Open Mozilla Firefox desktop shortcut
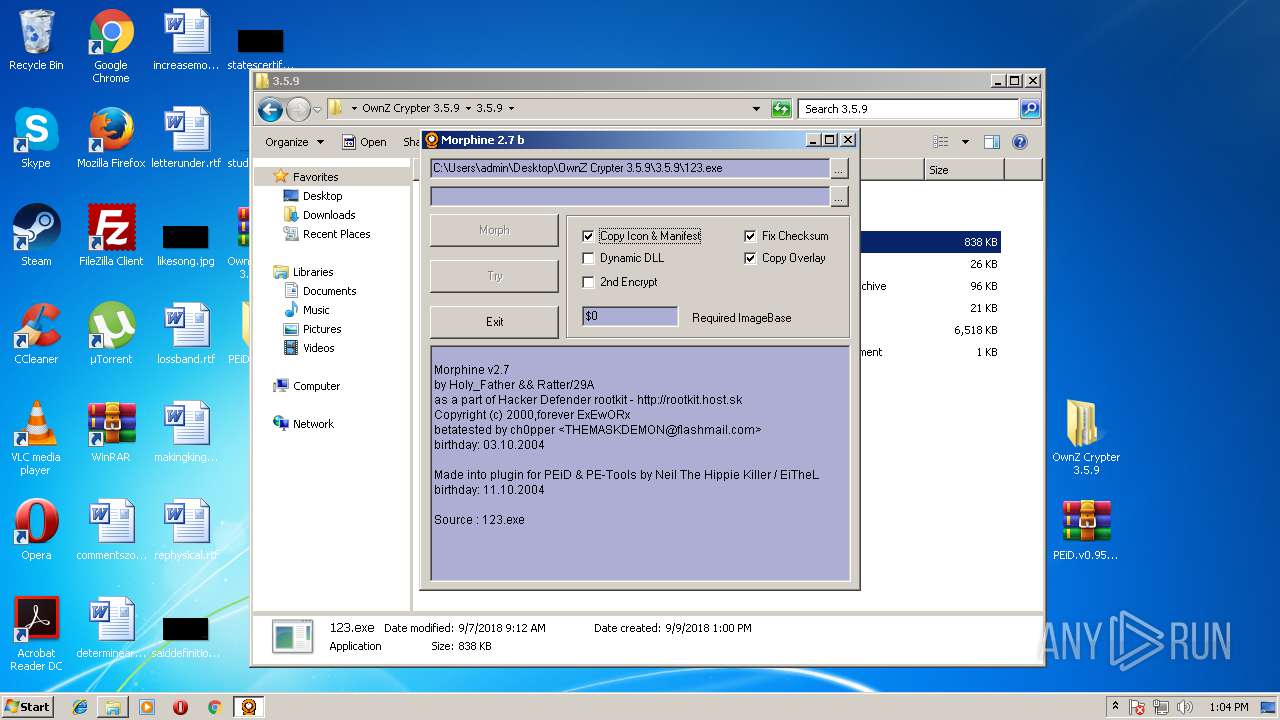 111,138
